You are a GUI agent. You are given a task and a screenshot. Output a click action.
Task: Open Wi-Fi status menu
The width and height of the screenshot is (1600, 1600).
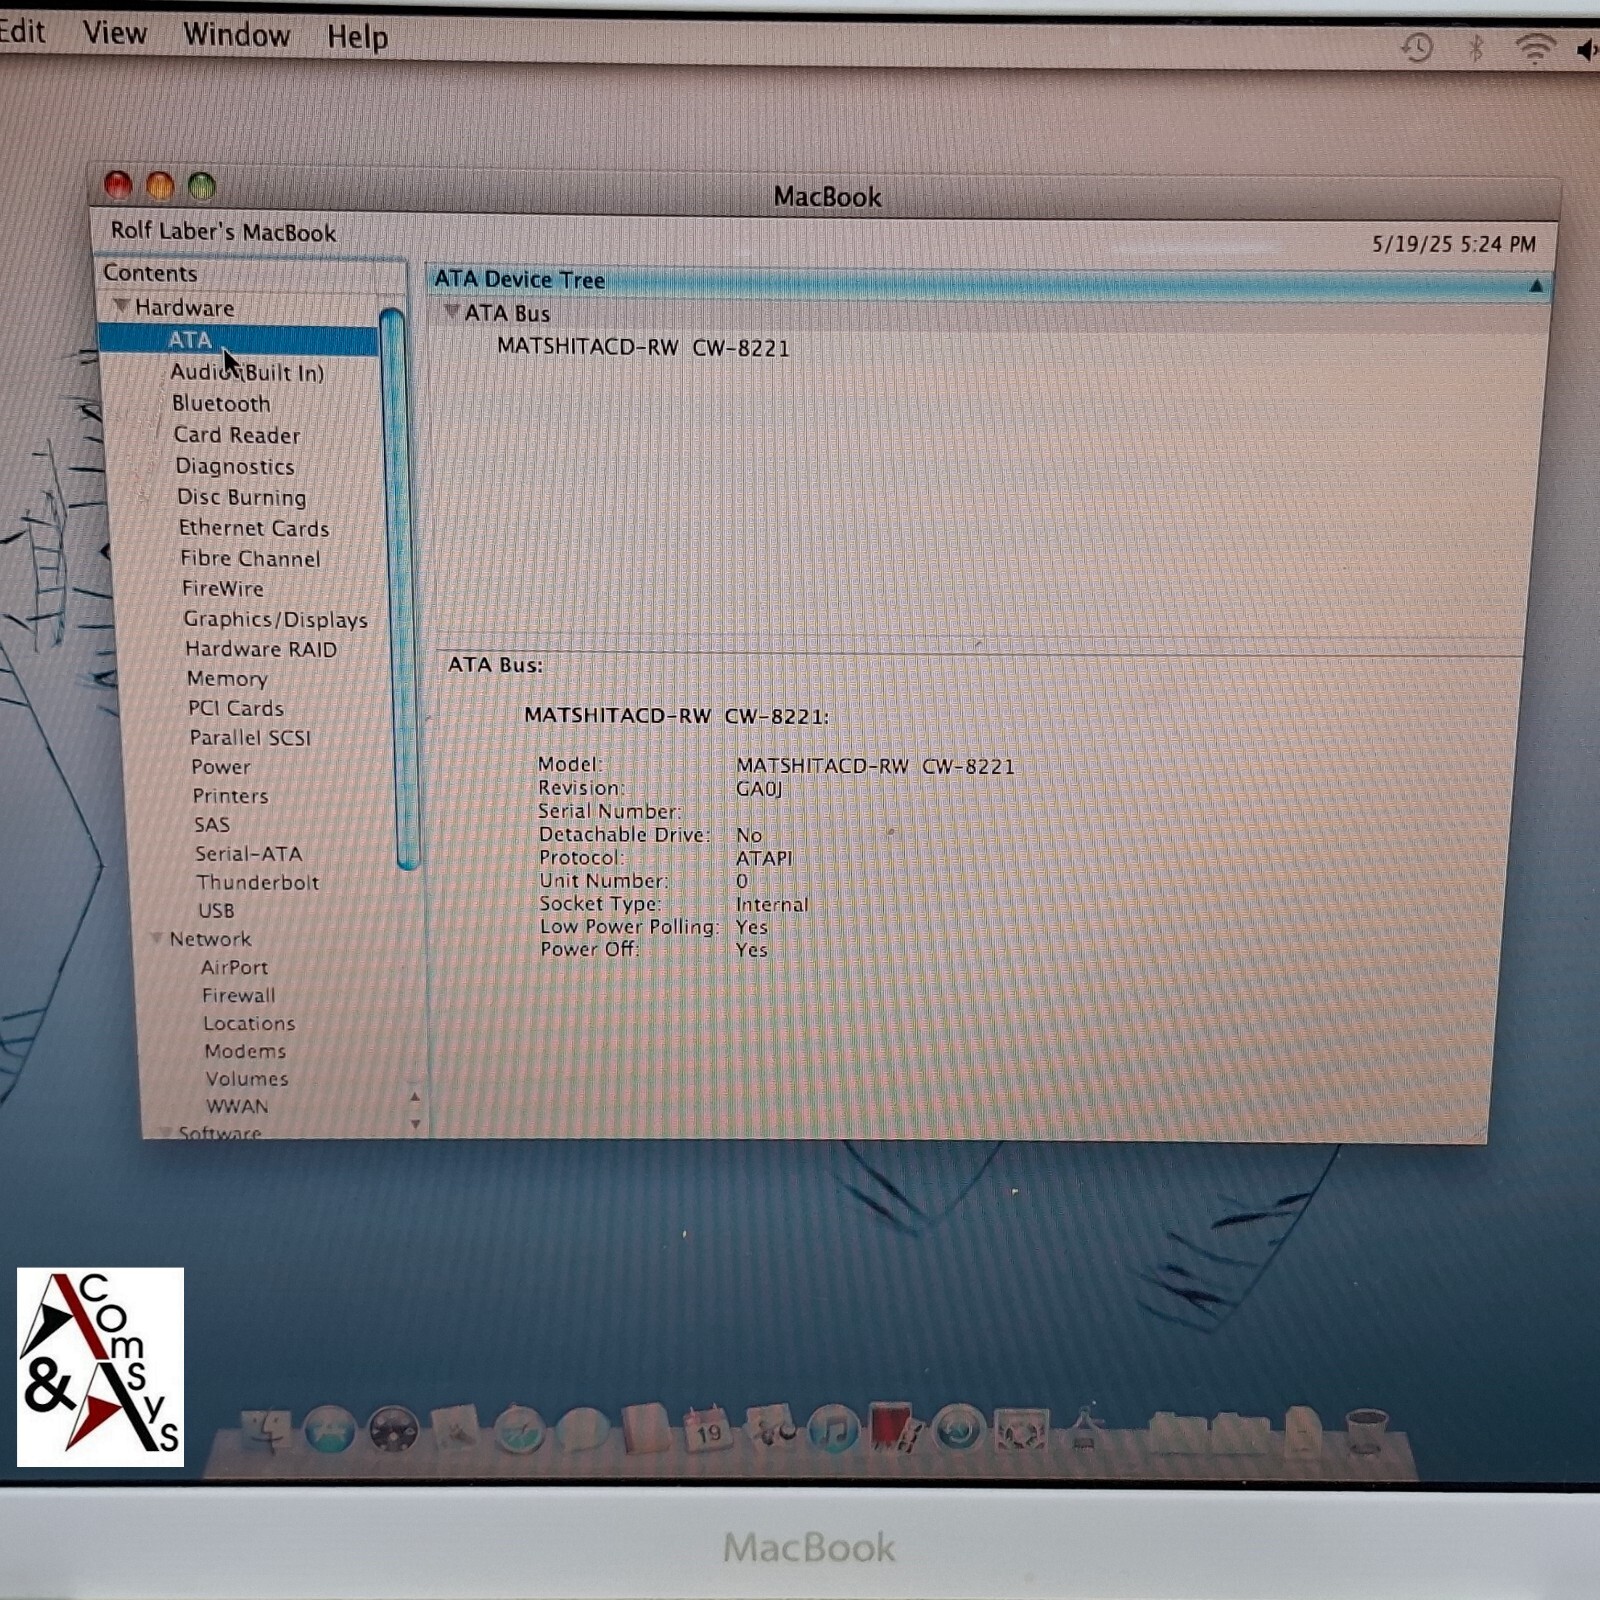coord(1534,47)
